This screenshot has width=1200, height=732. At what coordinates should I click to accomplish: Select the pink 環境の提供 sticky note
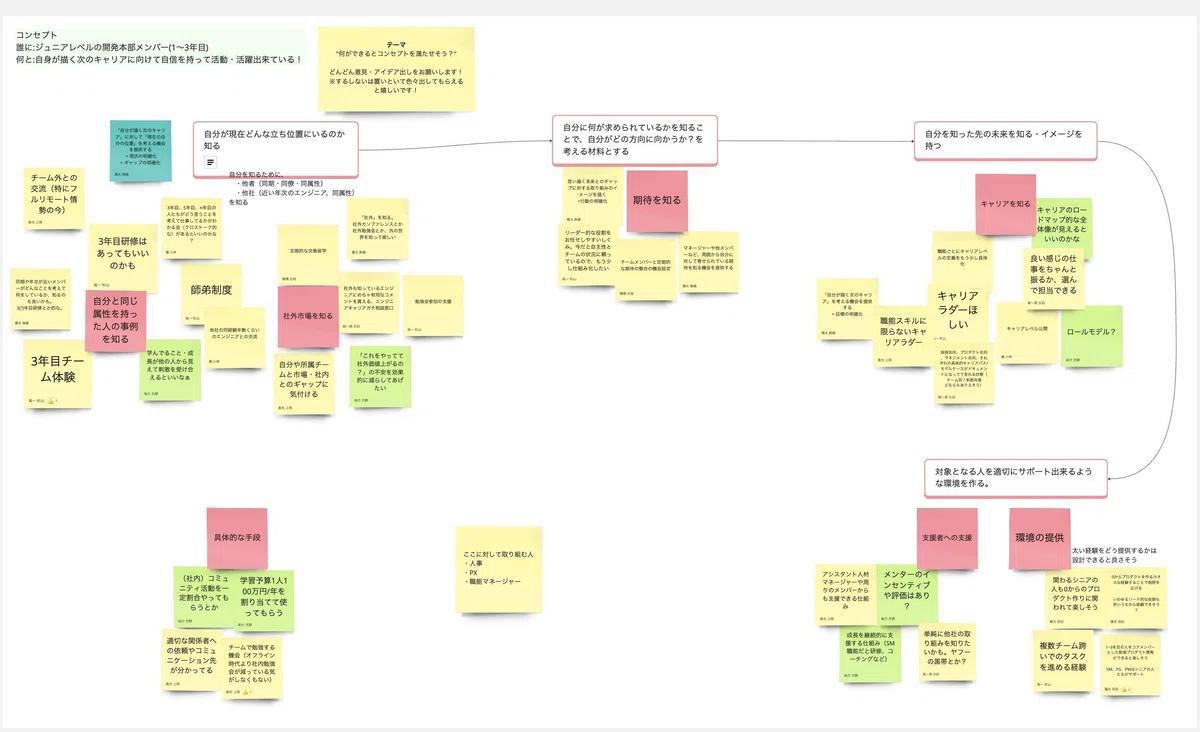(x=1040, y=538)
